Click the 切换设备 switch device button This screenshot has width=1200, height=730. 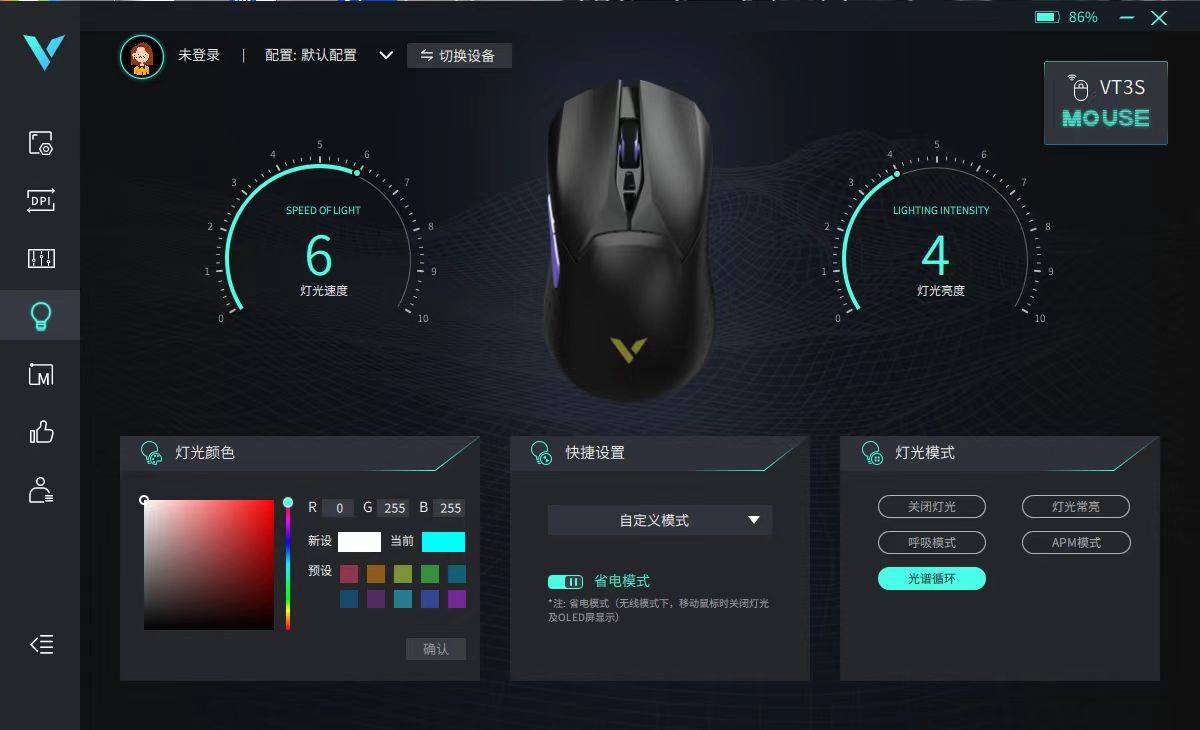[x=459, y=55]
